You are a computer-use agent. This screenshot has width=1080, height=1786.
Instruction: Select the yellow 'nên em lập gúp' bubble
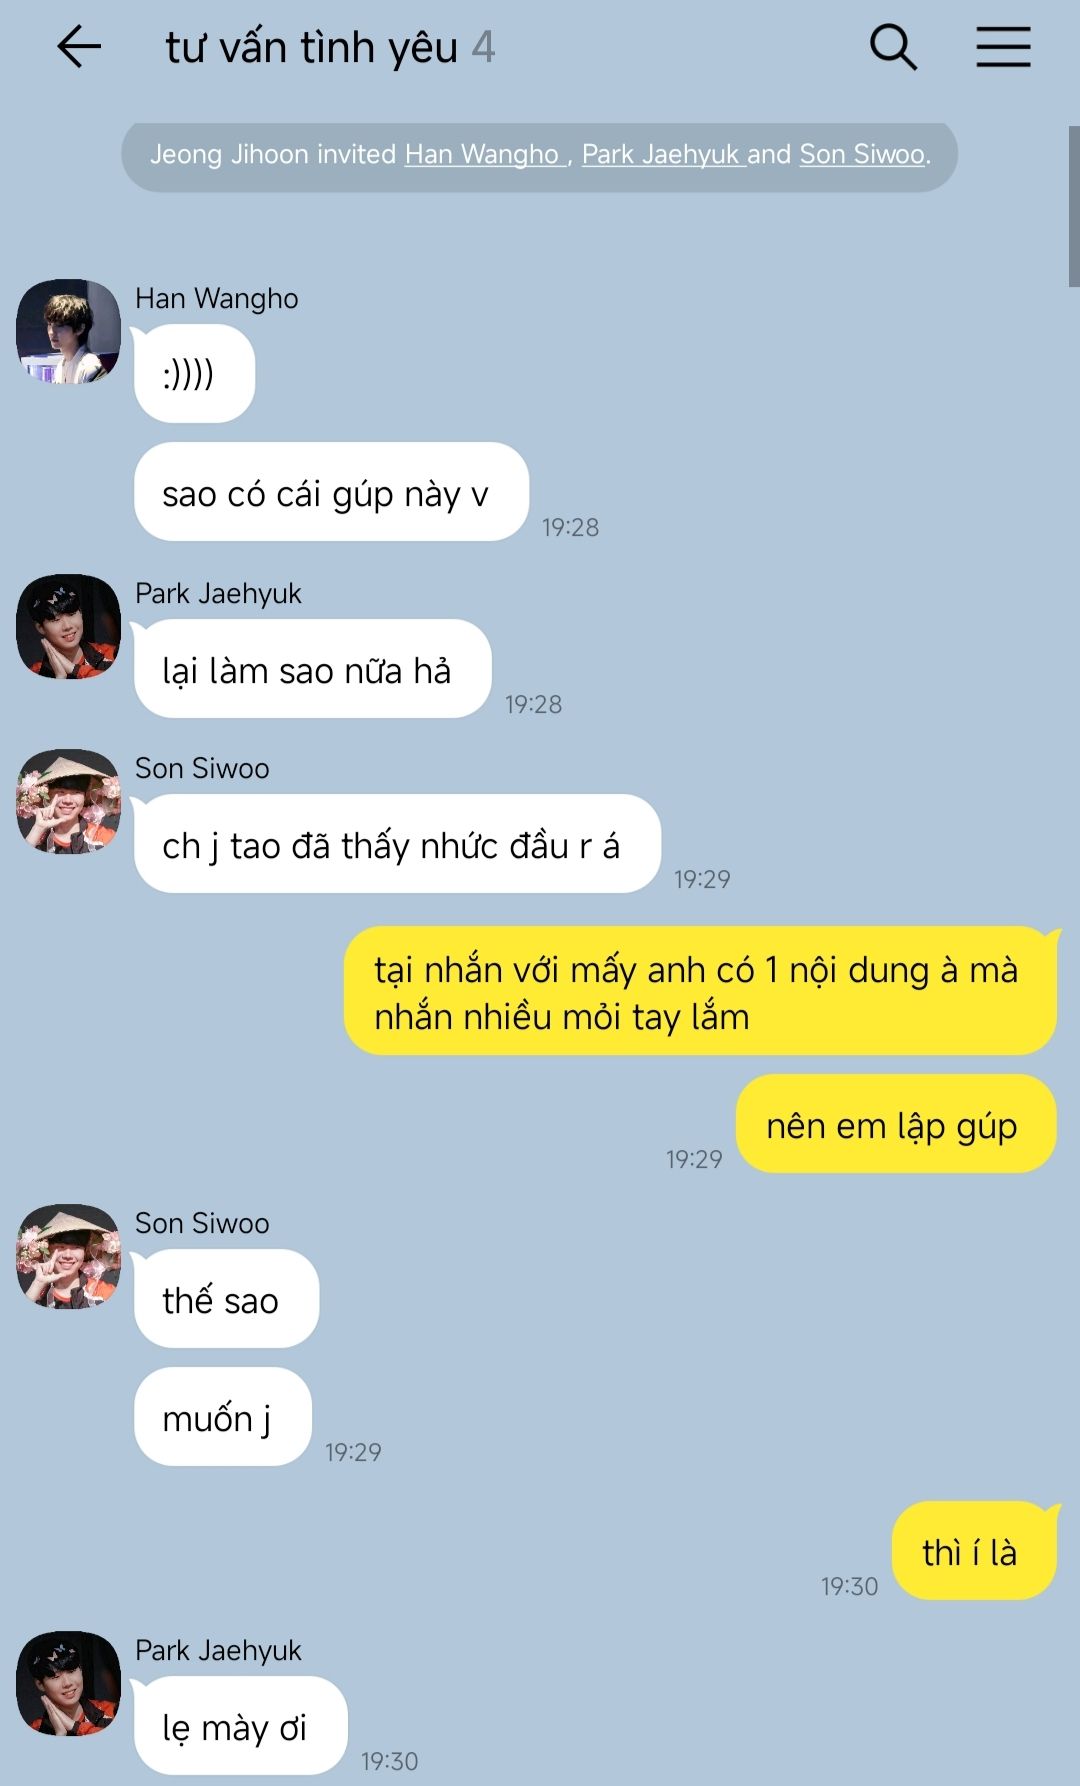pyautogui.click(x=896, y=1124)
